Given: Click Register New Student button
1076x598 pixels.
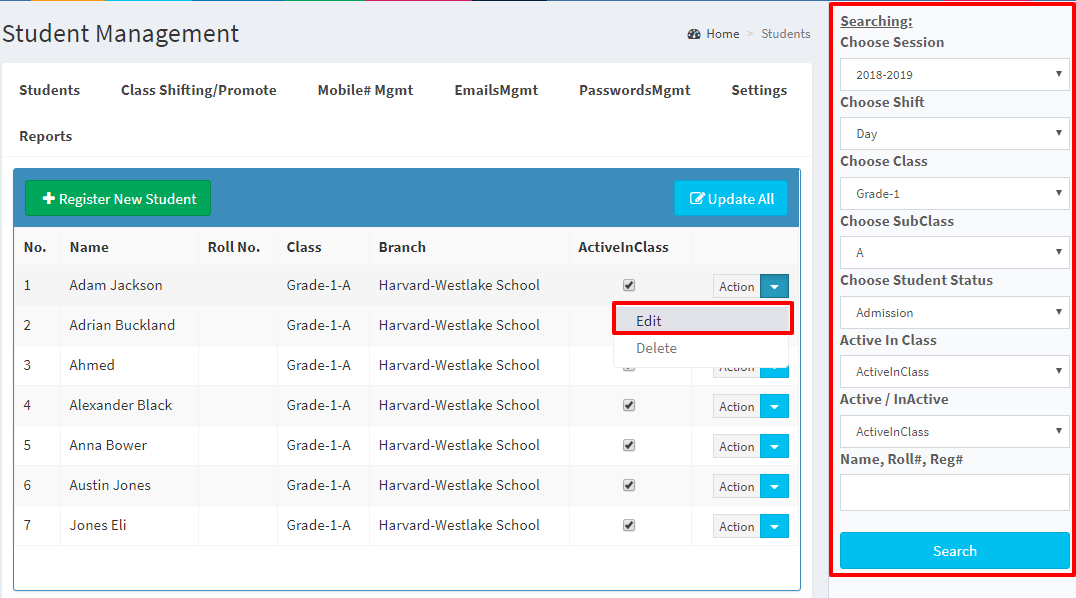Looking at the screenshot, I should tap(118, 199).
